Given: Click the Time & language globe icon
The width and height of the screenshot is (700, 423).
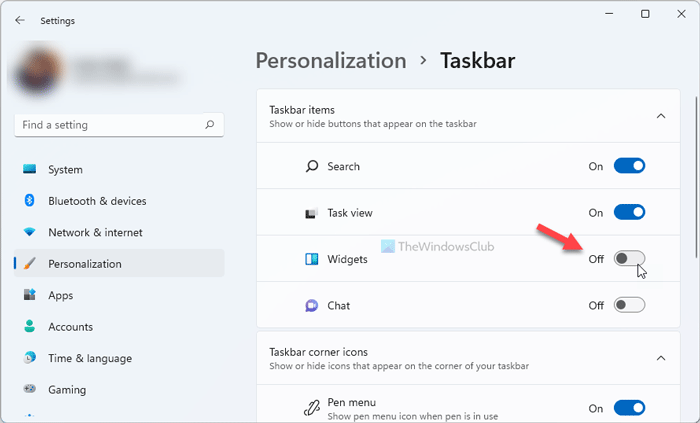Looking at the screenshot, I should (x=29, y=359).
